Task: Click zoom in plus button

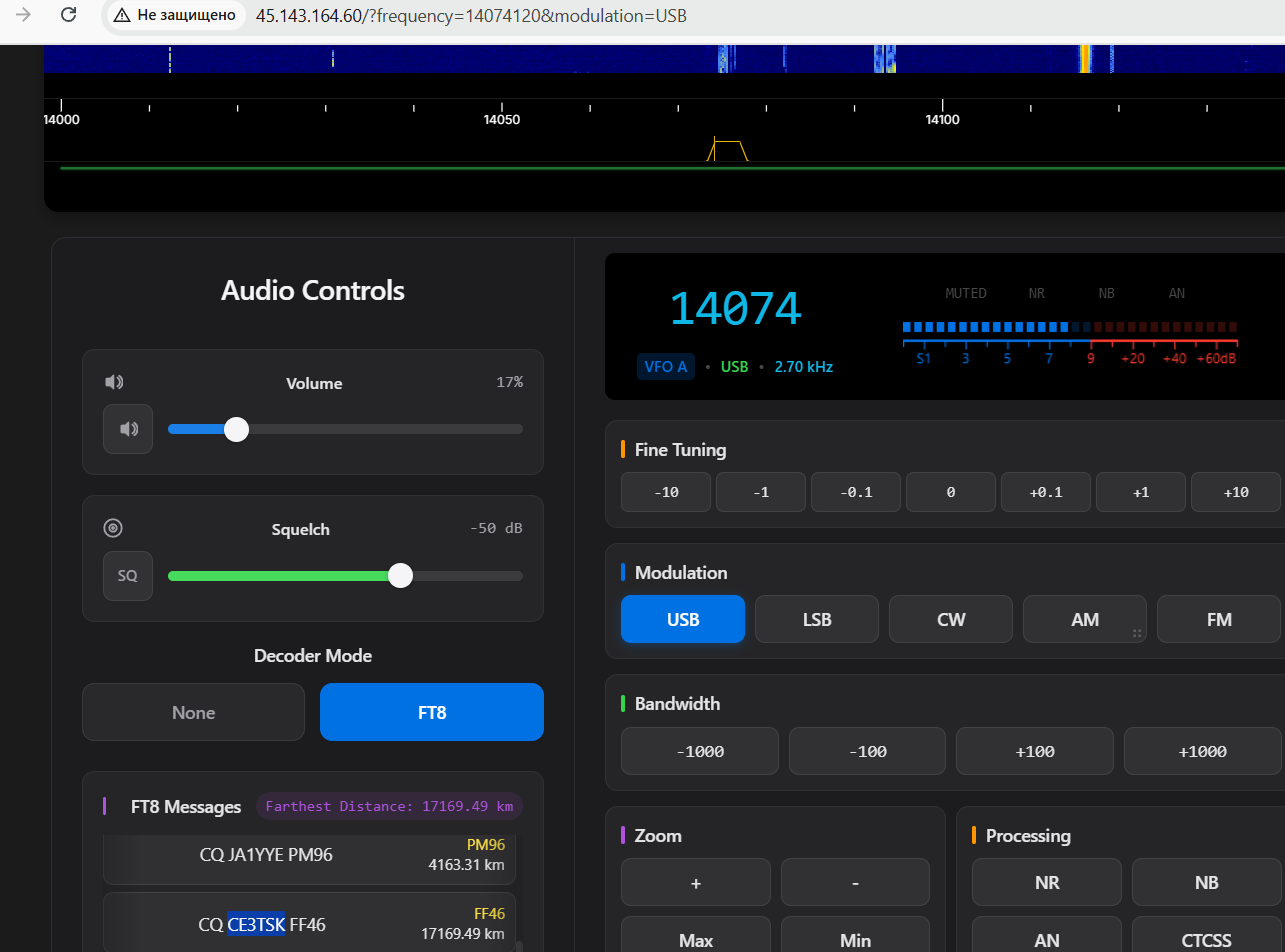Action: point(696,883)
